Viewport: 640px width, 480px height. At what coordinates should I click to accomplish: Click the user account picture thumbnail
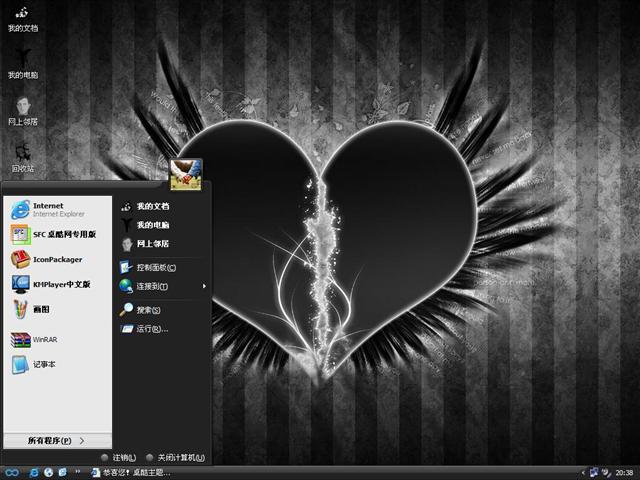186,175
